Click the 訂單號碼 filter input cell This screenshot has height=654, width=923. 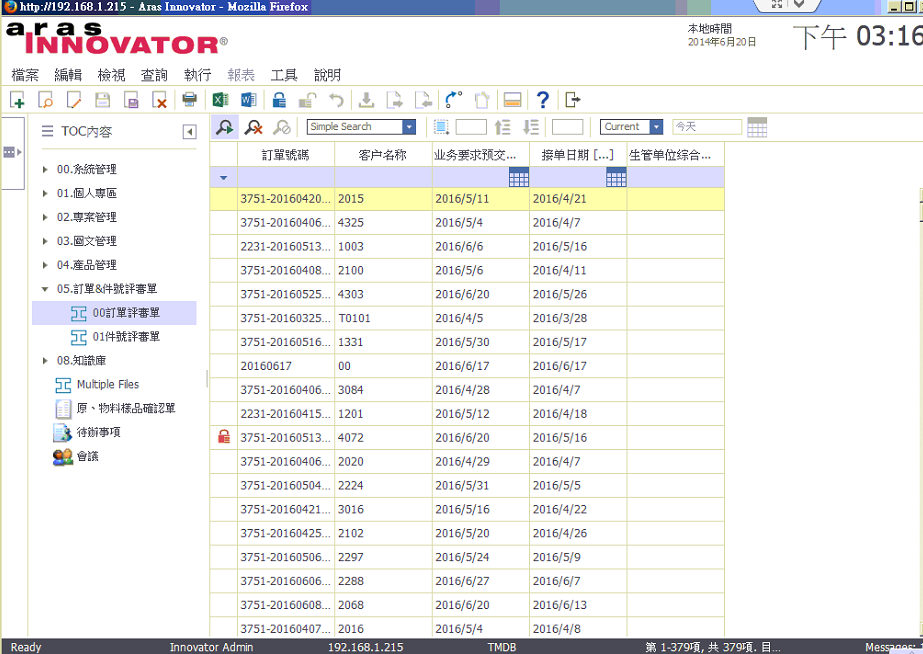click(x=286, y=177)
